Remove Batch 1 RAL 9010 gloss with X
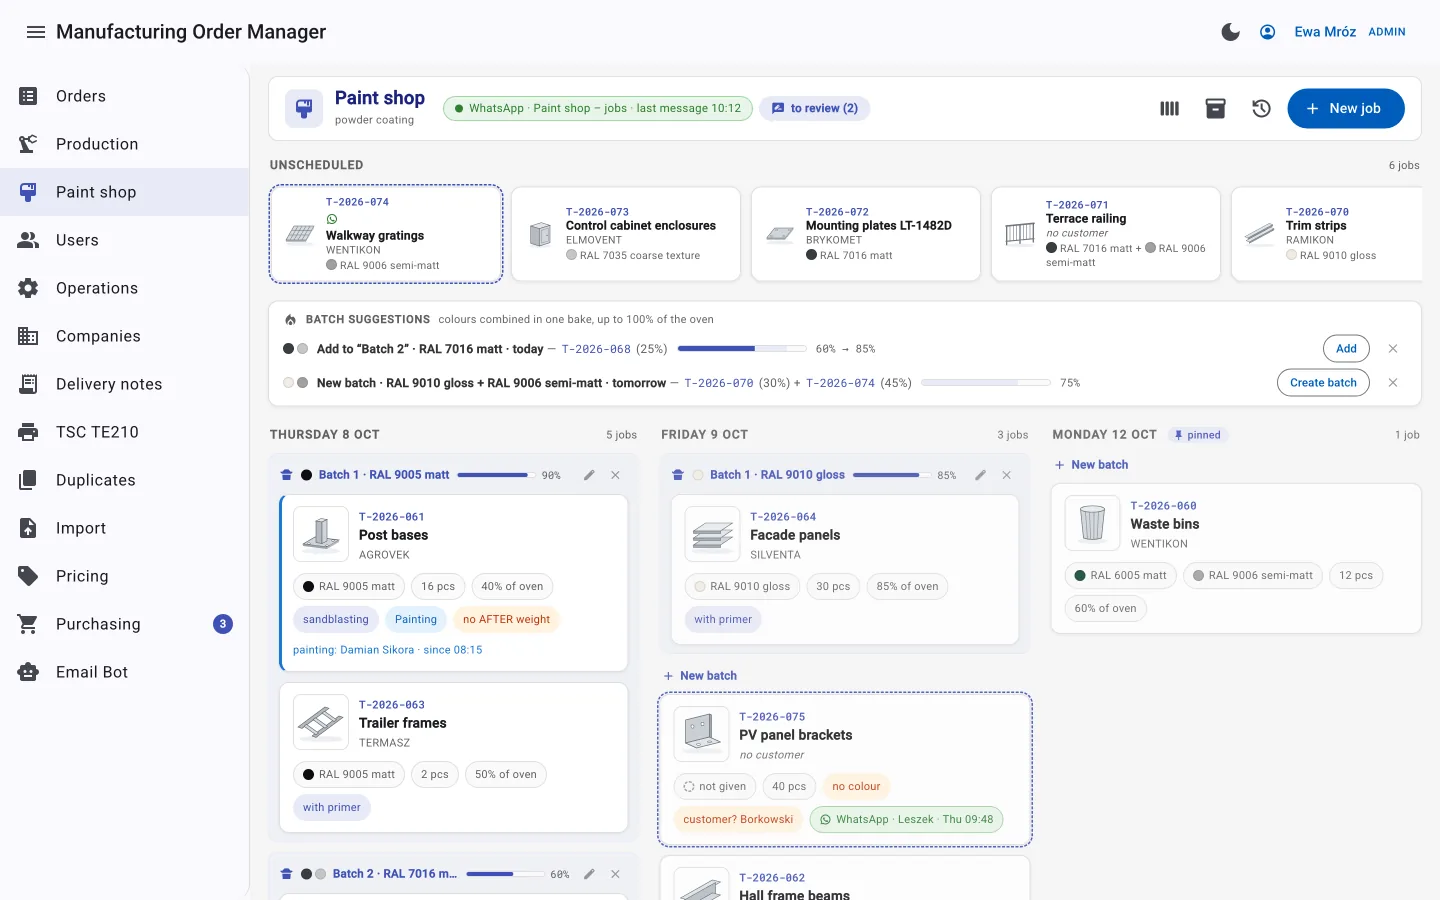This screenshot has height=900, width=1440. [x=1006, y=475]
